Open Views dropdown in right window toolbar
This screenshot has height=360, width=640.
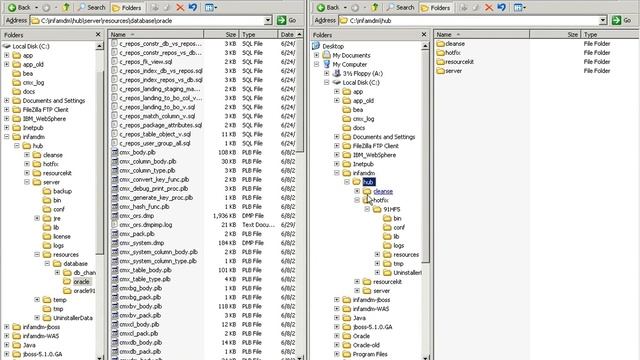click(x=520, y=7)
